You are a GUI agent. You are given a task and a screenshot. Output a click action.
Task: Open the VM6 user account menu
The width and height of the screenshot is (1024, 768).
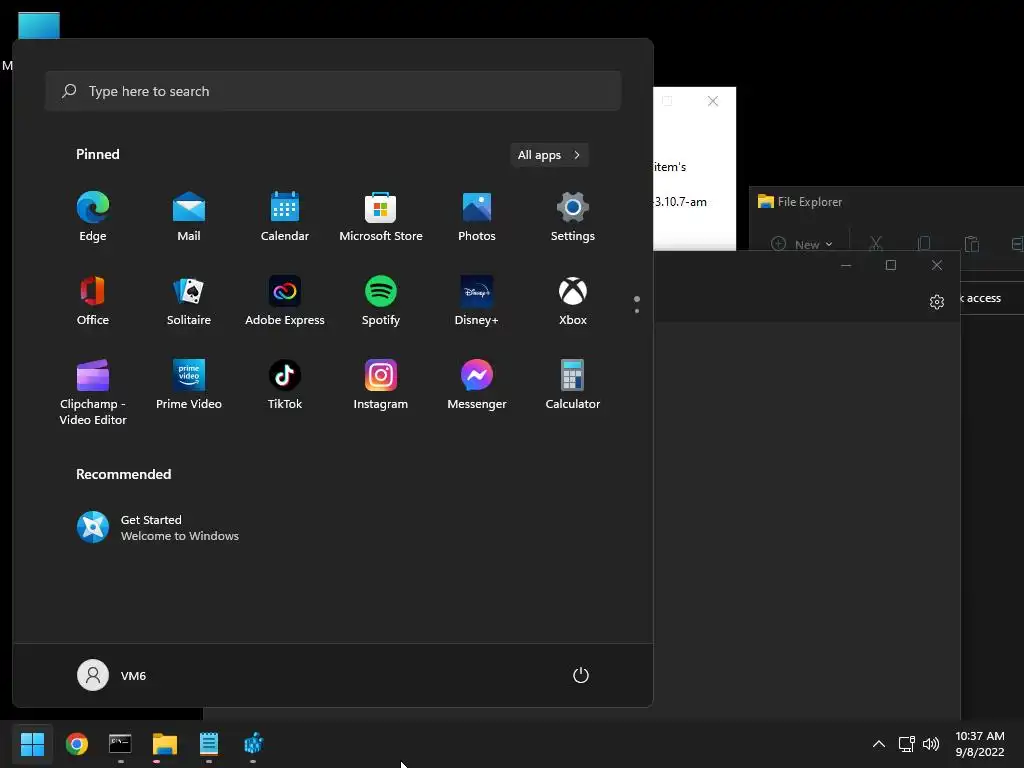pos(112,675)
